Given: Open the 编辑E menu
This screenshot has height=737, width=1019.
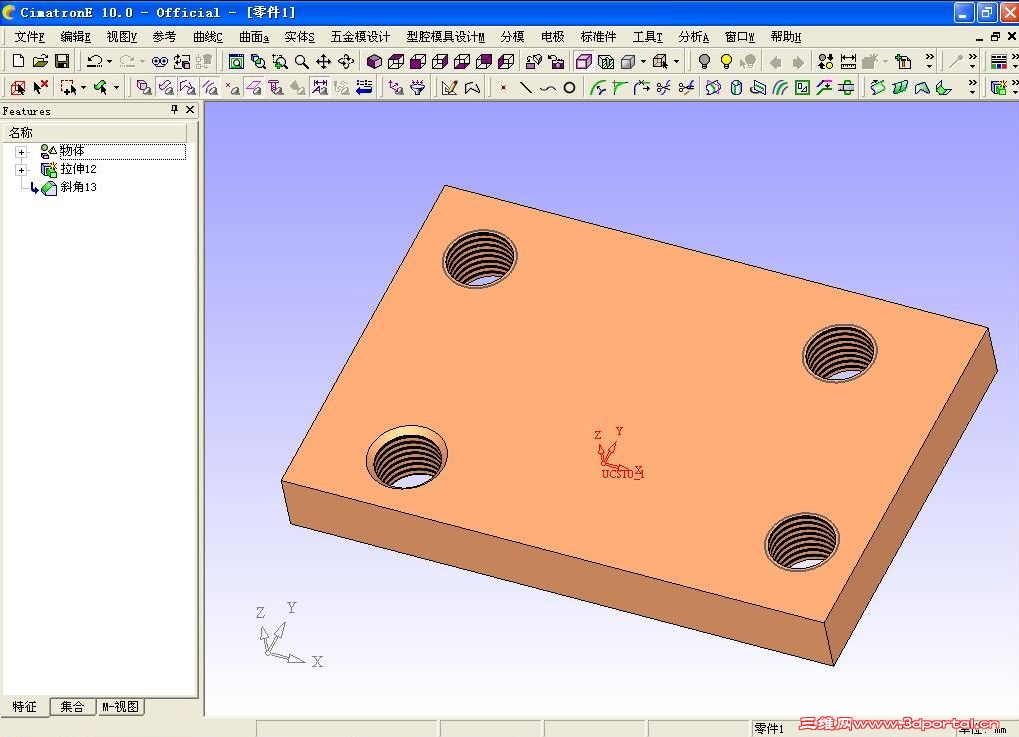Looking at the screenshot, I should click(x=75, y=37).
